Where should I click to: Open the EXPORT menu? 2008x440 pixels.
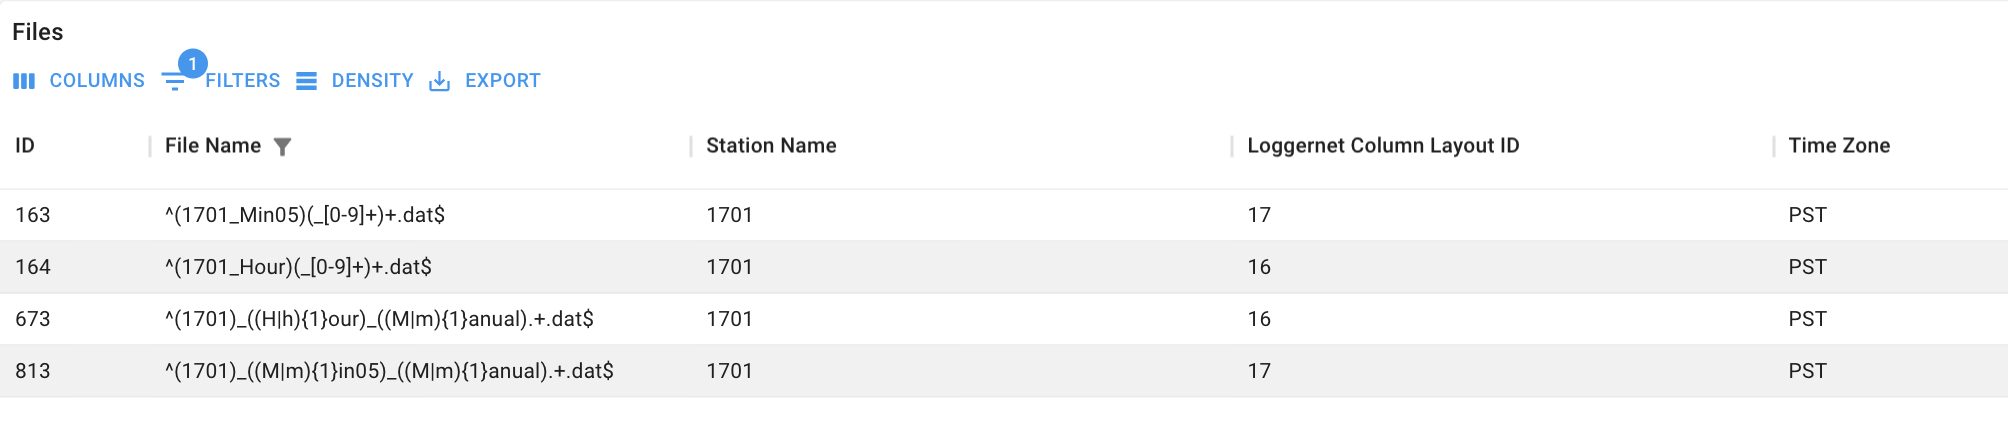pos(502,81)
